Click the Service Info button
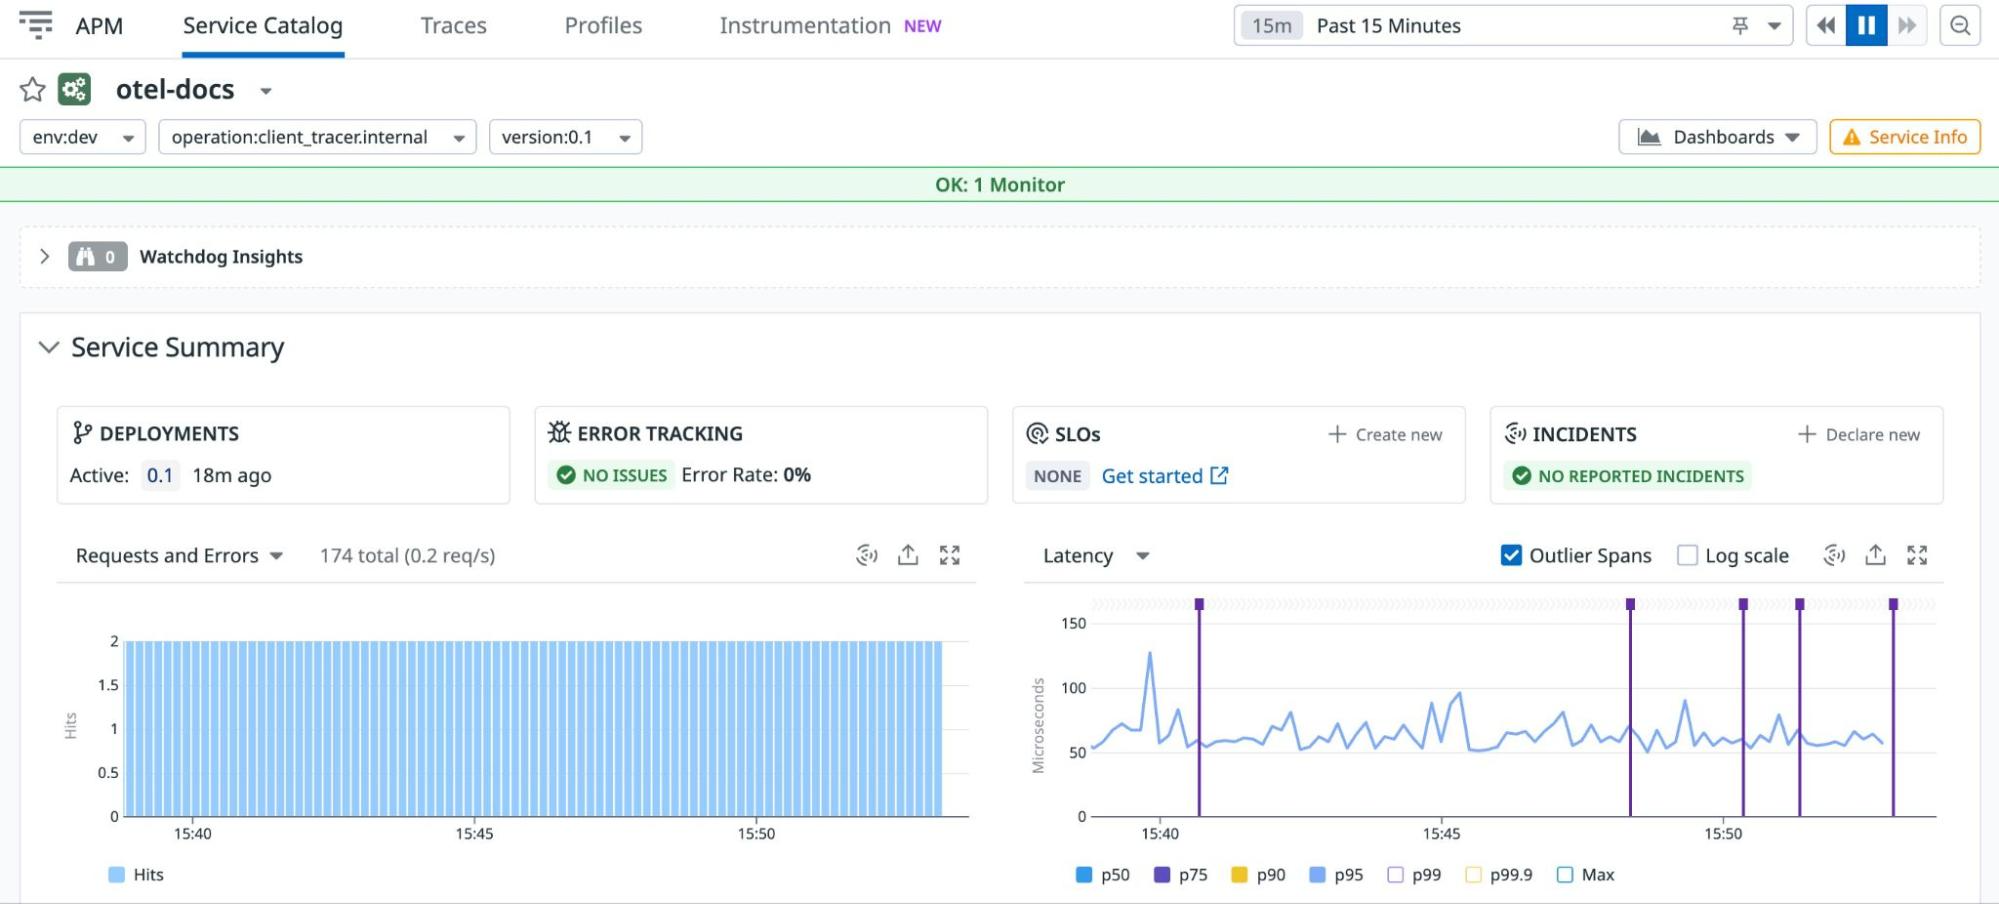 [x=1905, y=137]
